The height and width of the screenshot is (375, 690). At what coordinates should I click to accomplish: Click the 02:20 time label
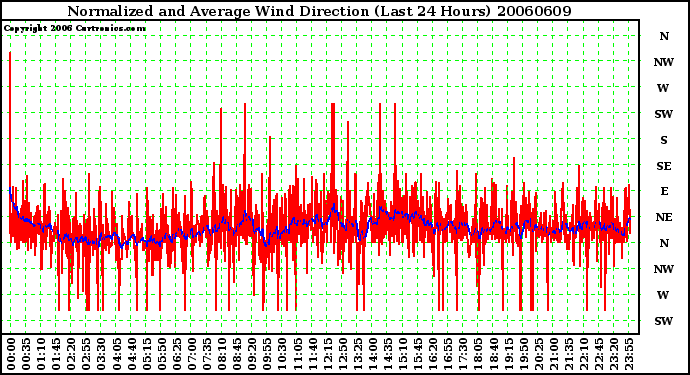(x=71, y=354)
